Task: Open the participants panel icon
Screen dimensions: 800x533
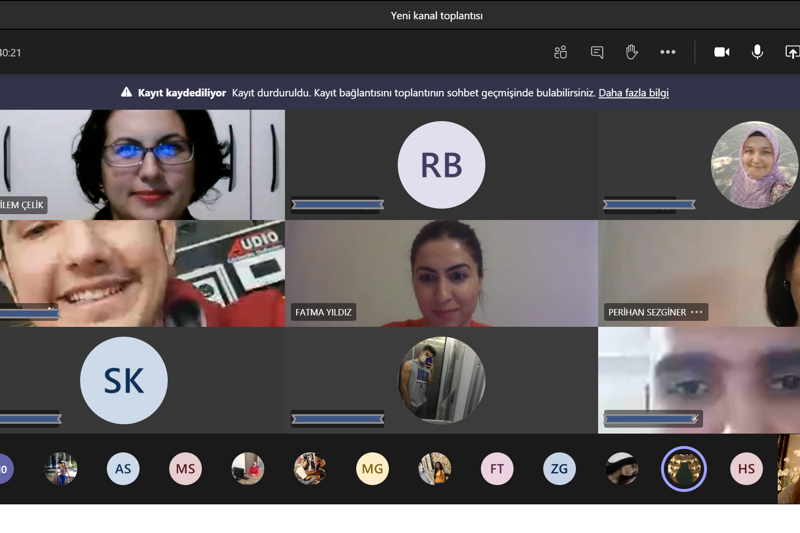Action: (x=560, y=52)
